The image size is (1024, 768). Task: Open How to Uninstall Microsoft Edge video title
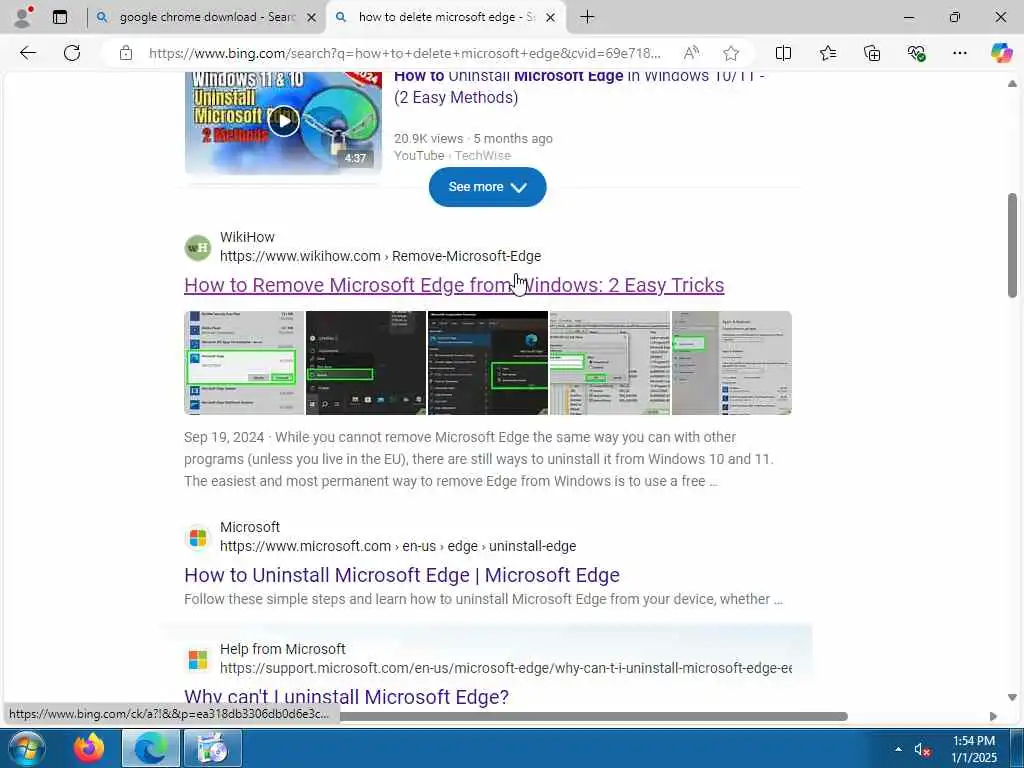pos(579,86)
